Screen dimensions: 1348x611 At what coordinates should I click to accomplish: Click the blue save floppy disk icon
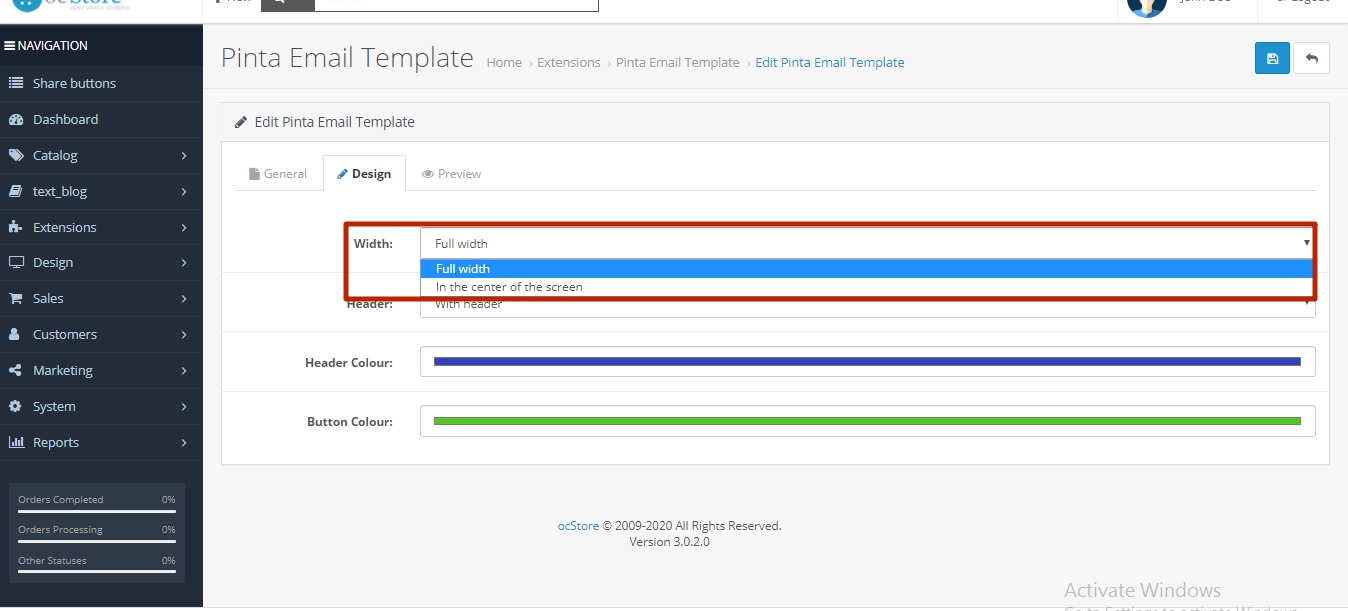tap(1272, 58)
